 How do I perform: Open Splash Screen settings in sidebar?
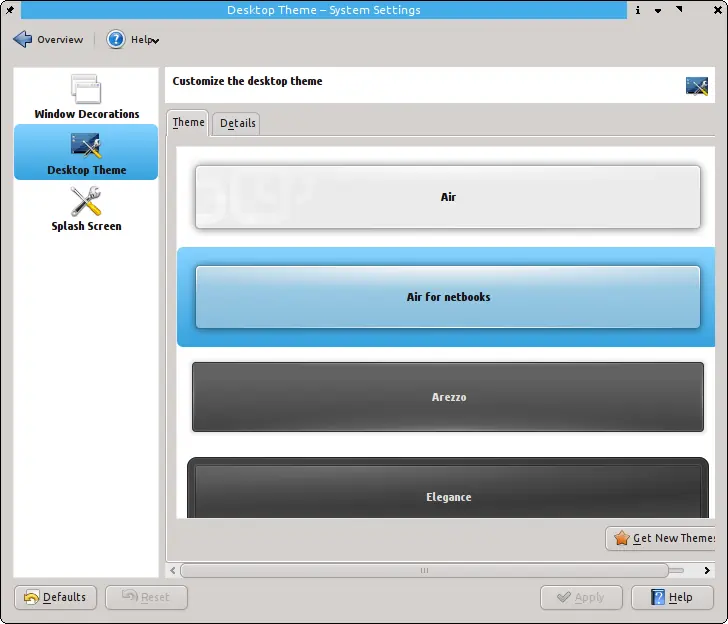pyautogui.click(x=86, y=208)
